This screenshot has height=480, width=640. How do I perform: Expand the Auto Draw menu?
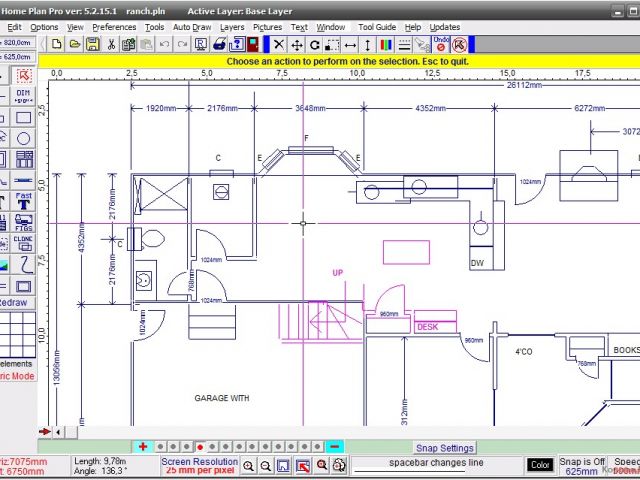(x=192, y=27)
